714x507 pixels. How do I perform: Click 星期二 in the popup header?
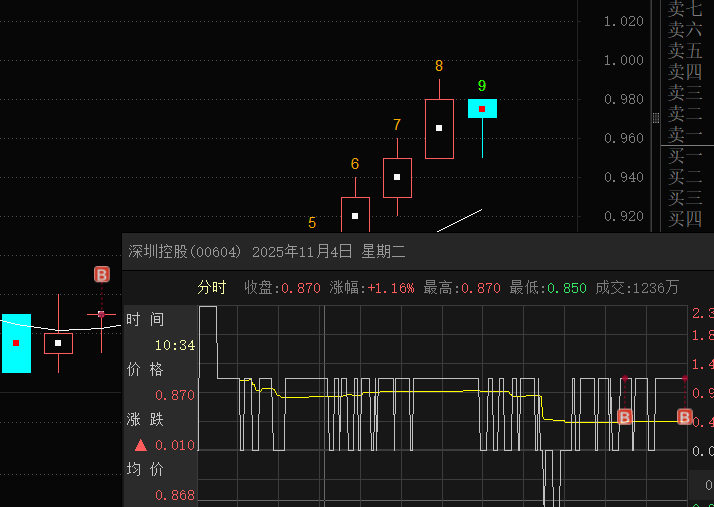tap(383, 251)
